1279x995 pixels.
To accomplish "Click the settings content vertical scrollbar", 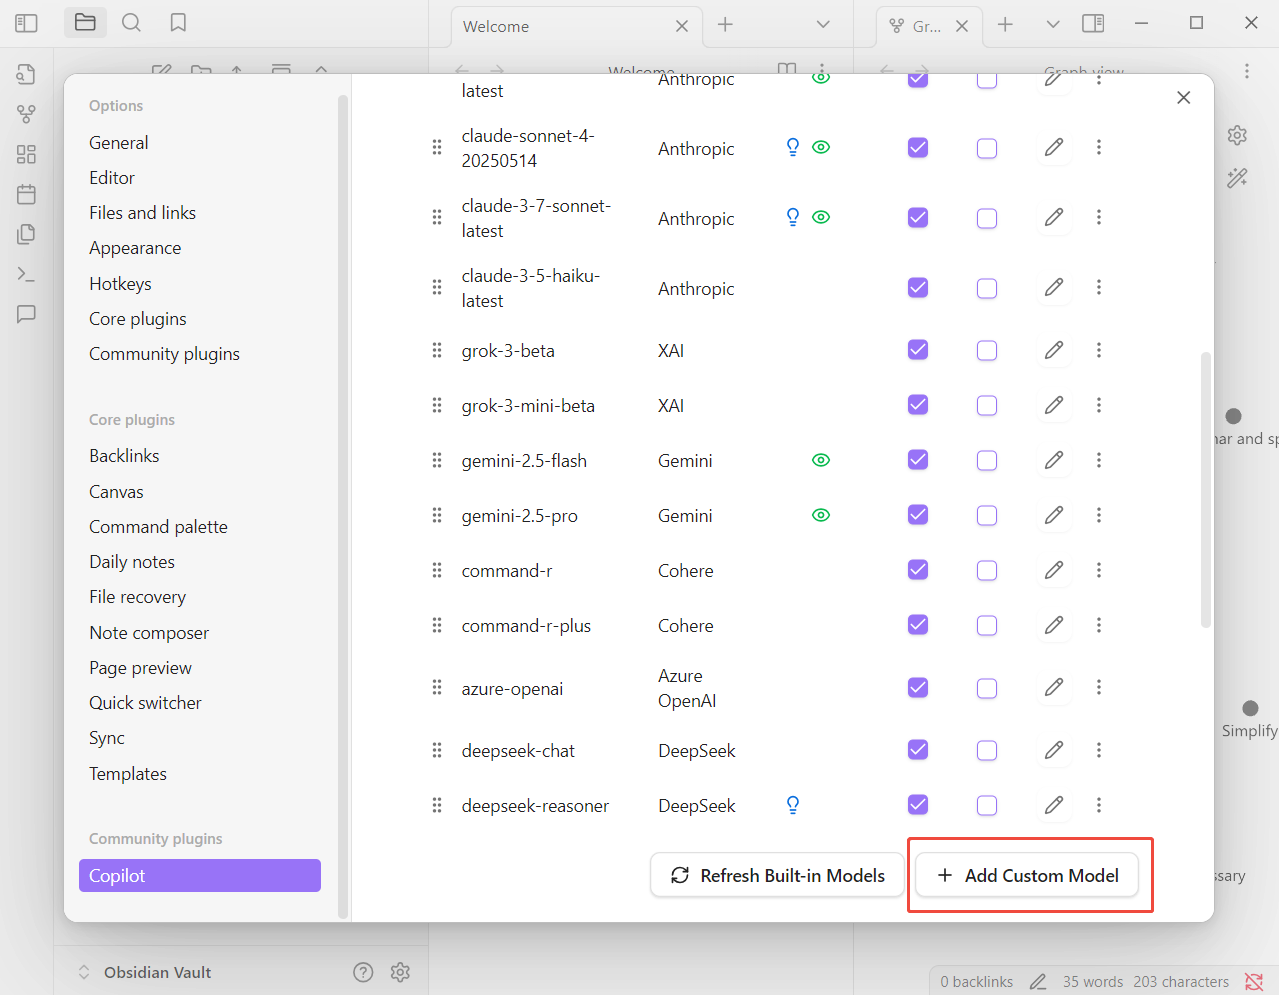I will (x=1206, y=490).
